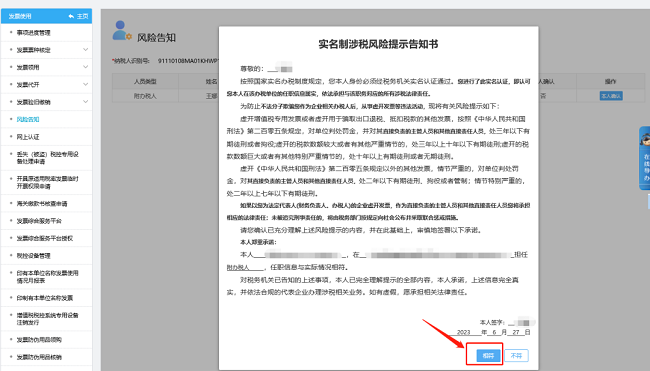Return to 主页 via the back arrow
The width and height of the screenshot is (650, 371).
click(78, 16)
